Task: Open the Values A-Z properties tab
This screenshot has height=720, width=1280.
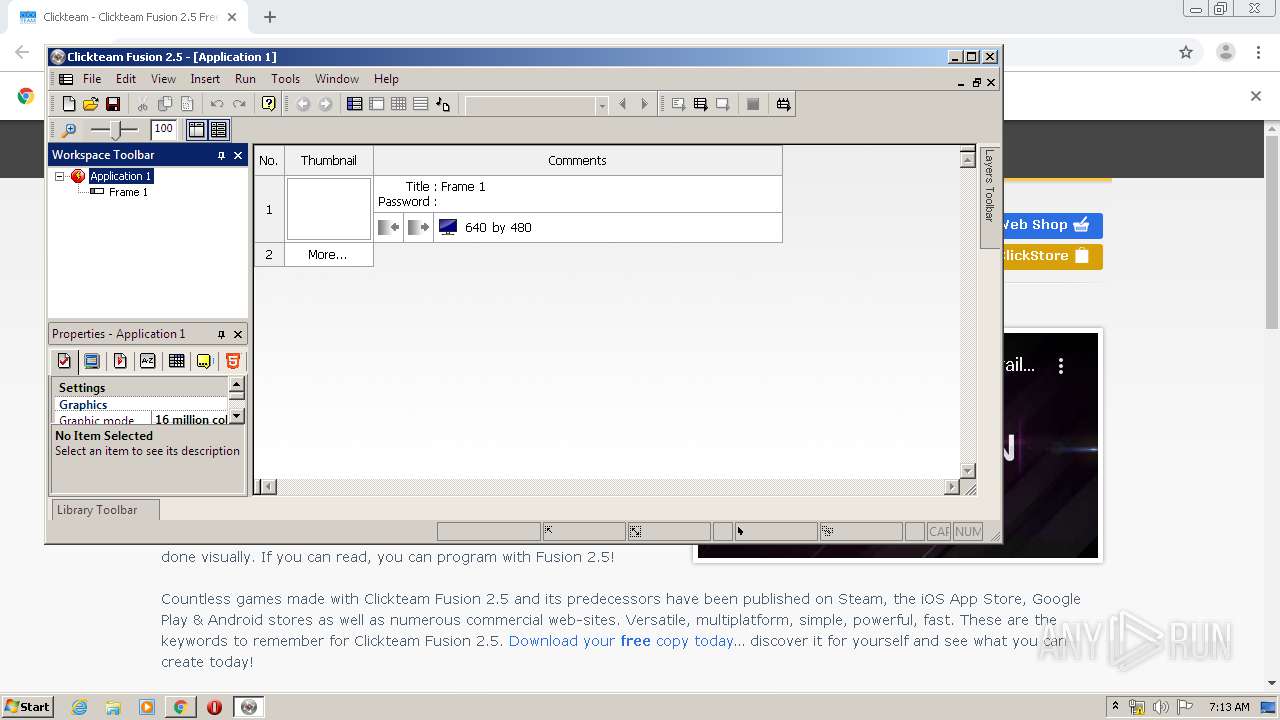Action: 148,361
